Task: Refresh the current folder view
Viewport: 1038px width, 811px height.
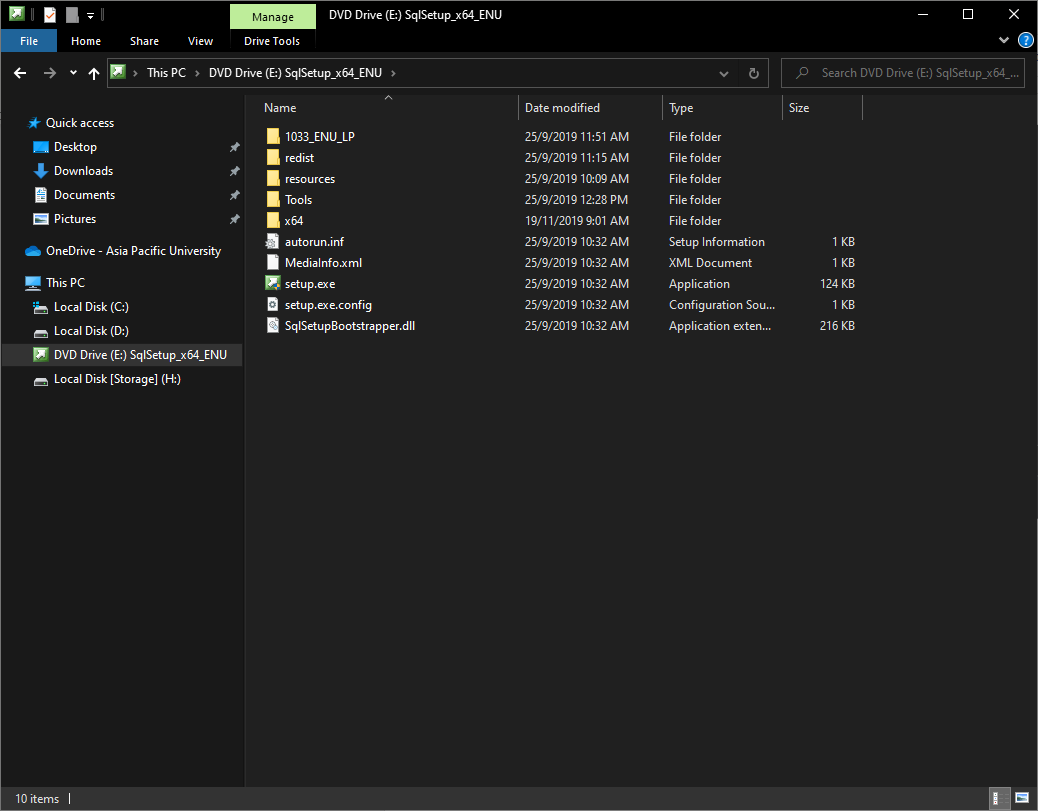Action: [754, 73]
